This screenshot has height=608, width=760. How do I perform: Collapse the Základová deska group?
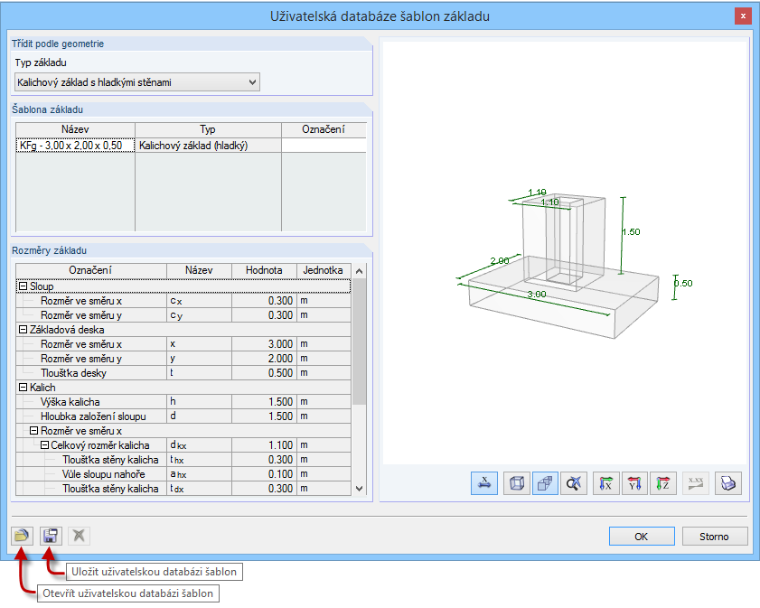[23, 330]
